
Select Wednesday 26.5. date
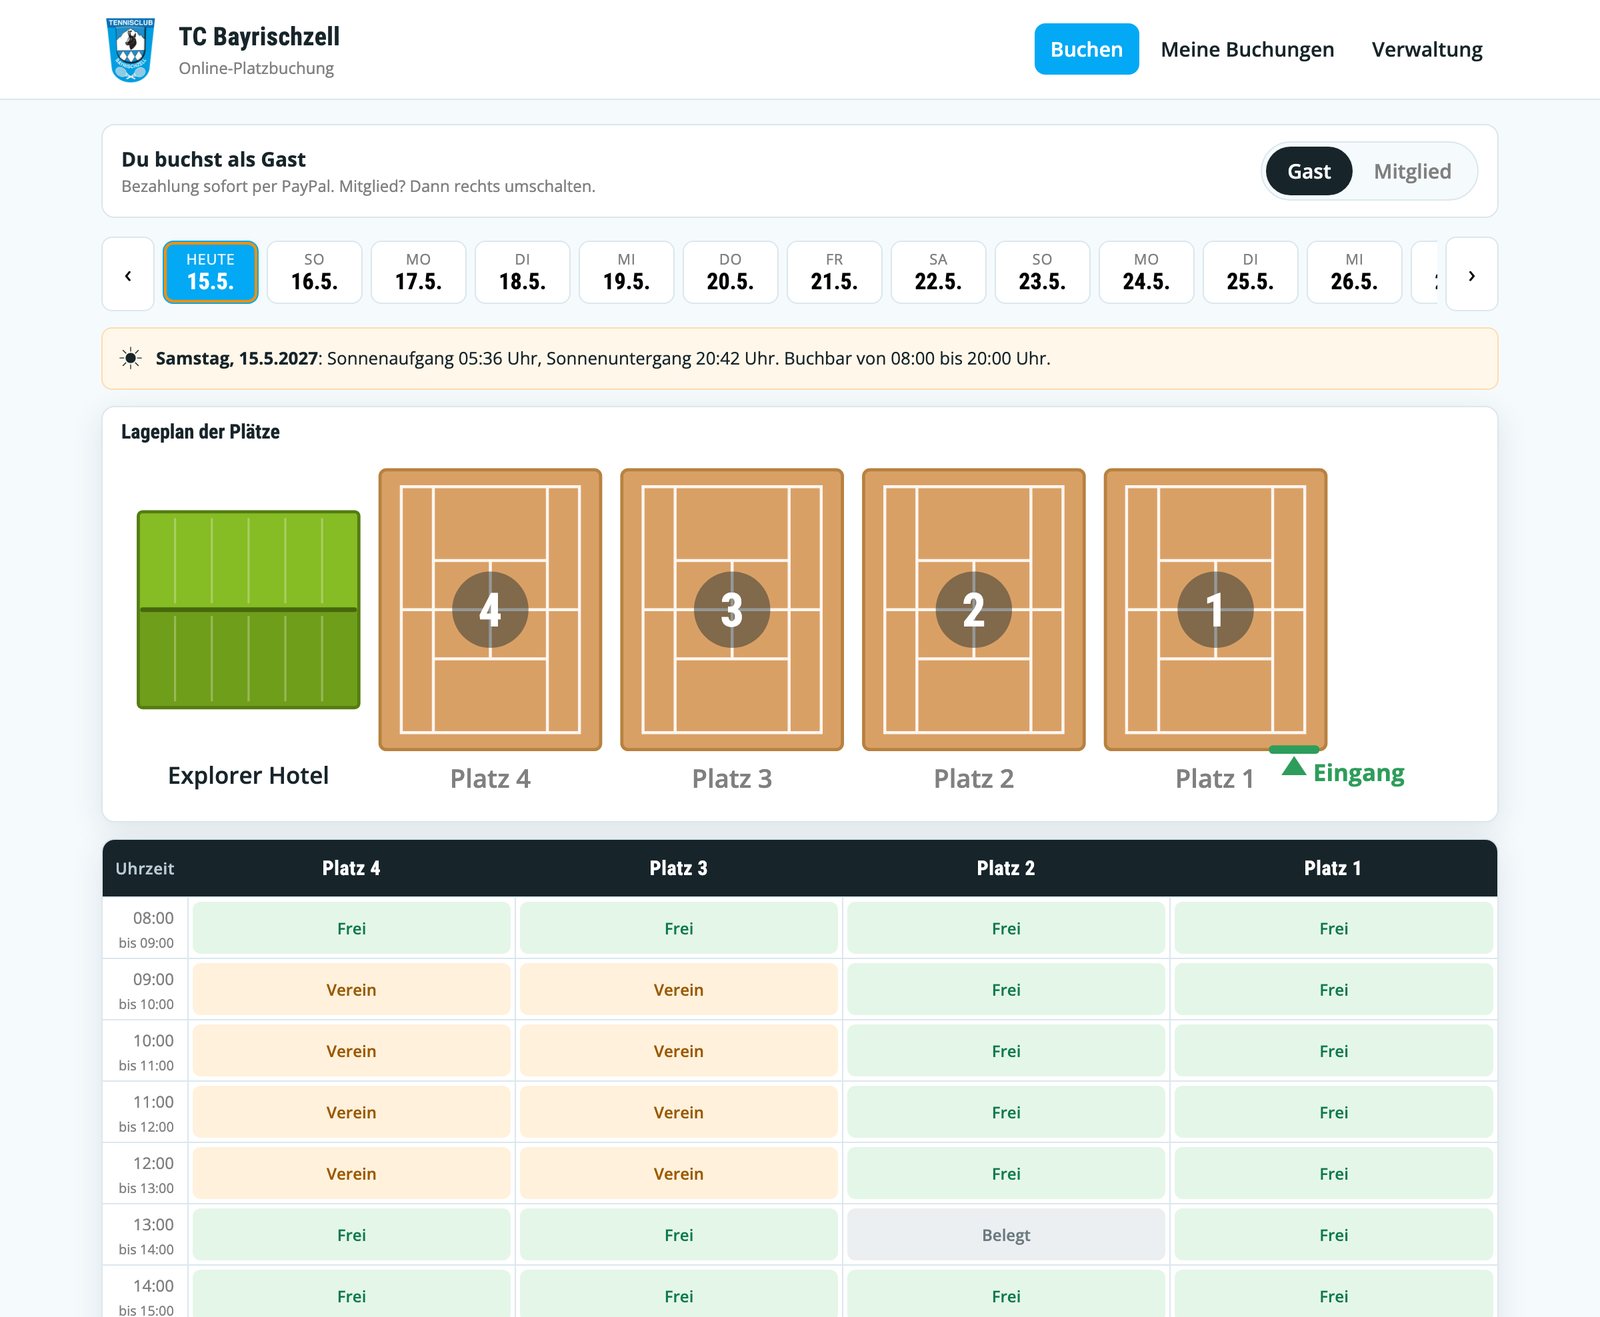coord(1354,272)
